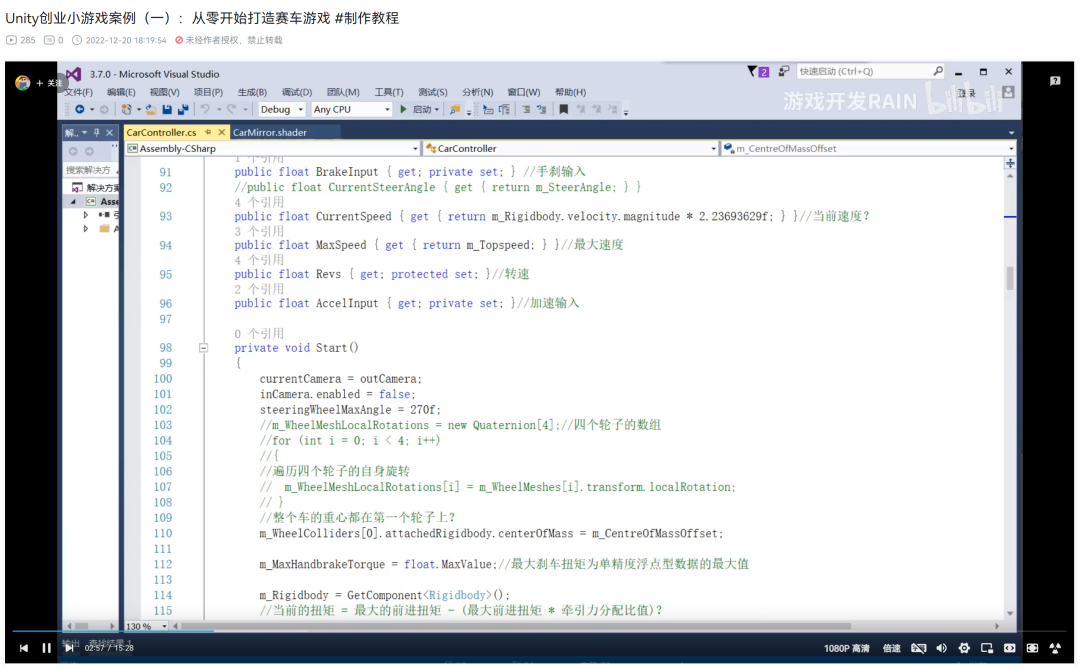The width and height of the screenshot is (1080, 668).
Task: Click the 倍速 playback speed button
Action: point(892,648)
